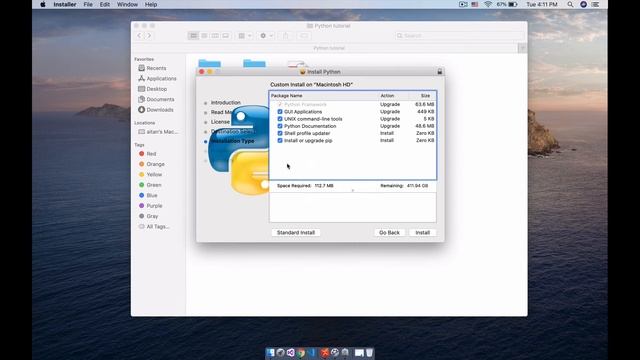This screenshot has width=640, height=360.
Task: Open Desktop in Finder sidebar
Action: (x=156, y=89)
